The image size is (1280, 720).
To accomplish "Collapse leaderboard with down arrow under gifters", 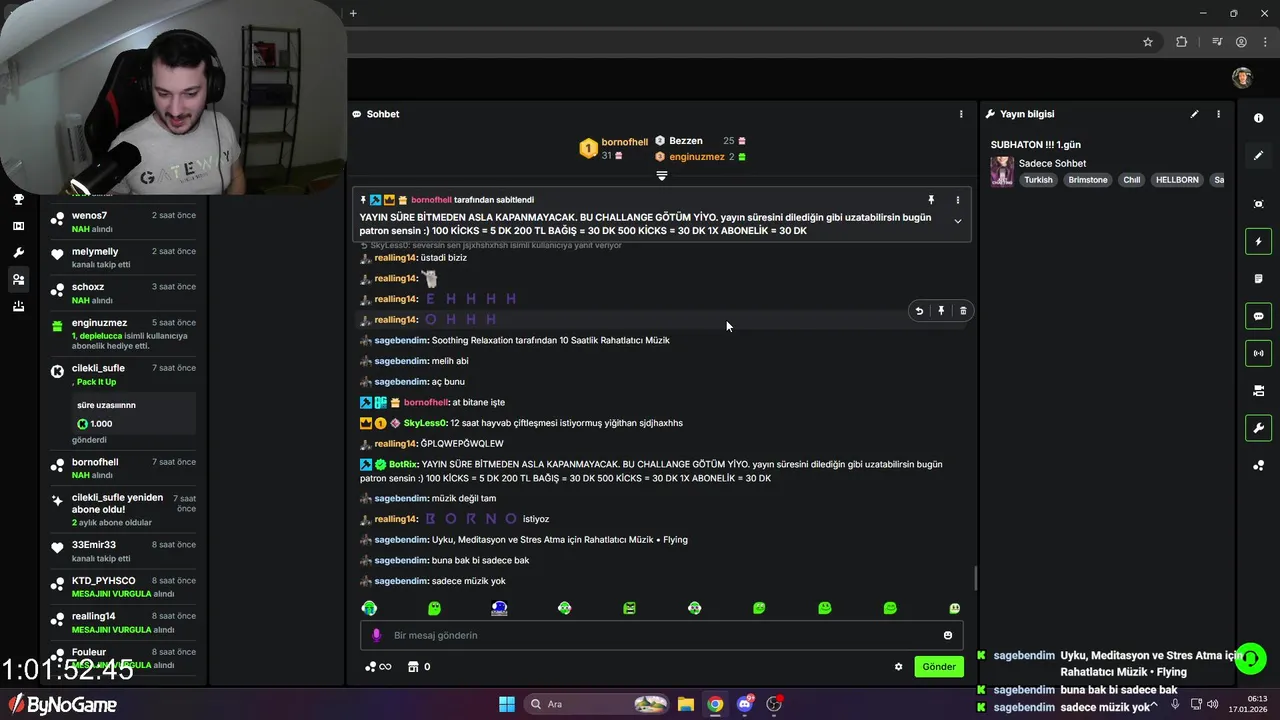I will pyautogui.click(x=661, y=175).
